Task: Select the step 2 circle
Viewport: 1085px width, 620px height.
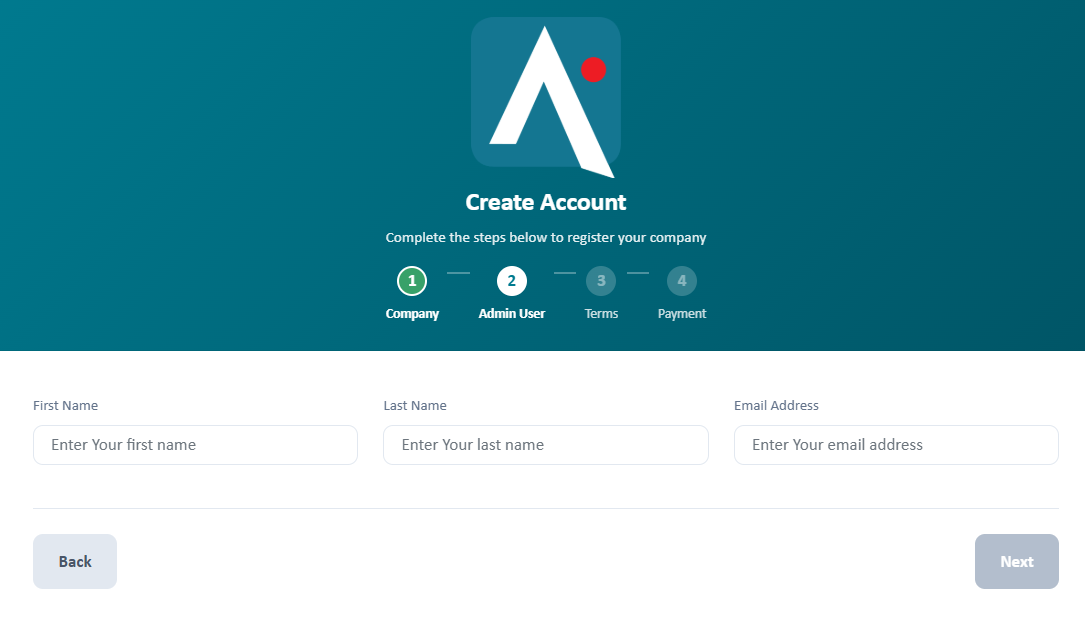Action: pos(511,281)
